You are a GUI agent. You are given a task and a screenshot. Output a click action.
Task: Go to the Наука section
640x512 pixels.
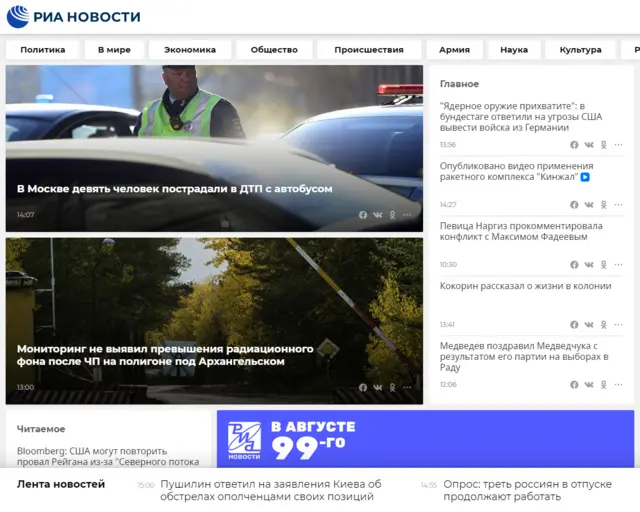tap(514, 50)
